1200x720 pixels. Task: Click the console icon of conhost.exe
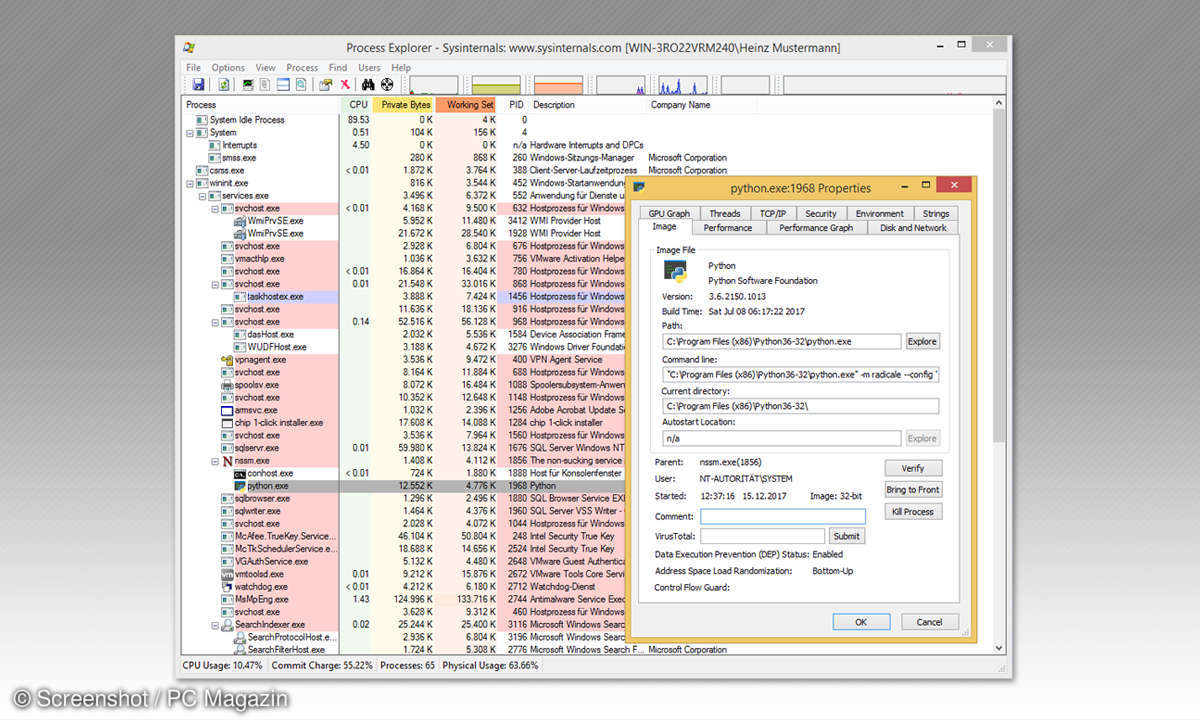(x=239, y=473)
